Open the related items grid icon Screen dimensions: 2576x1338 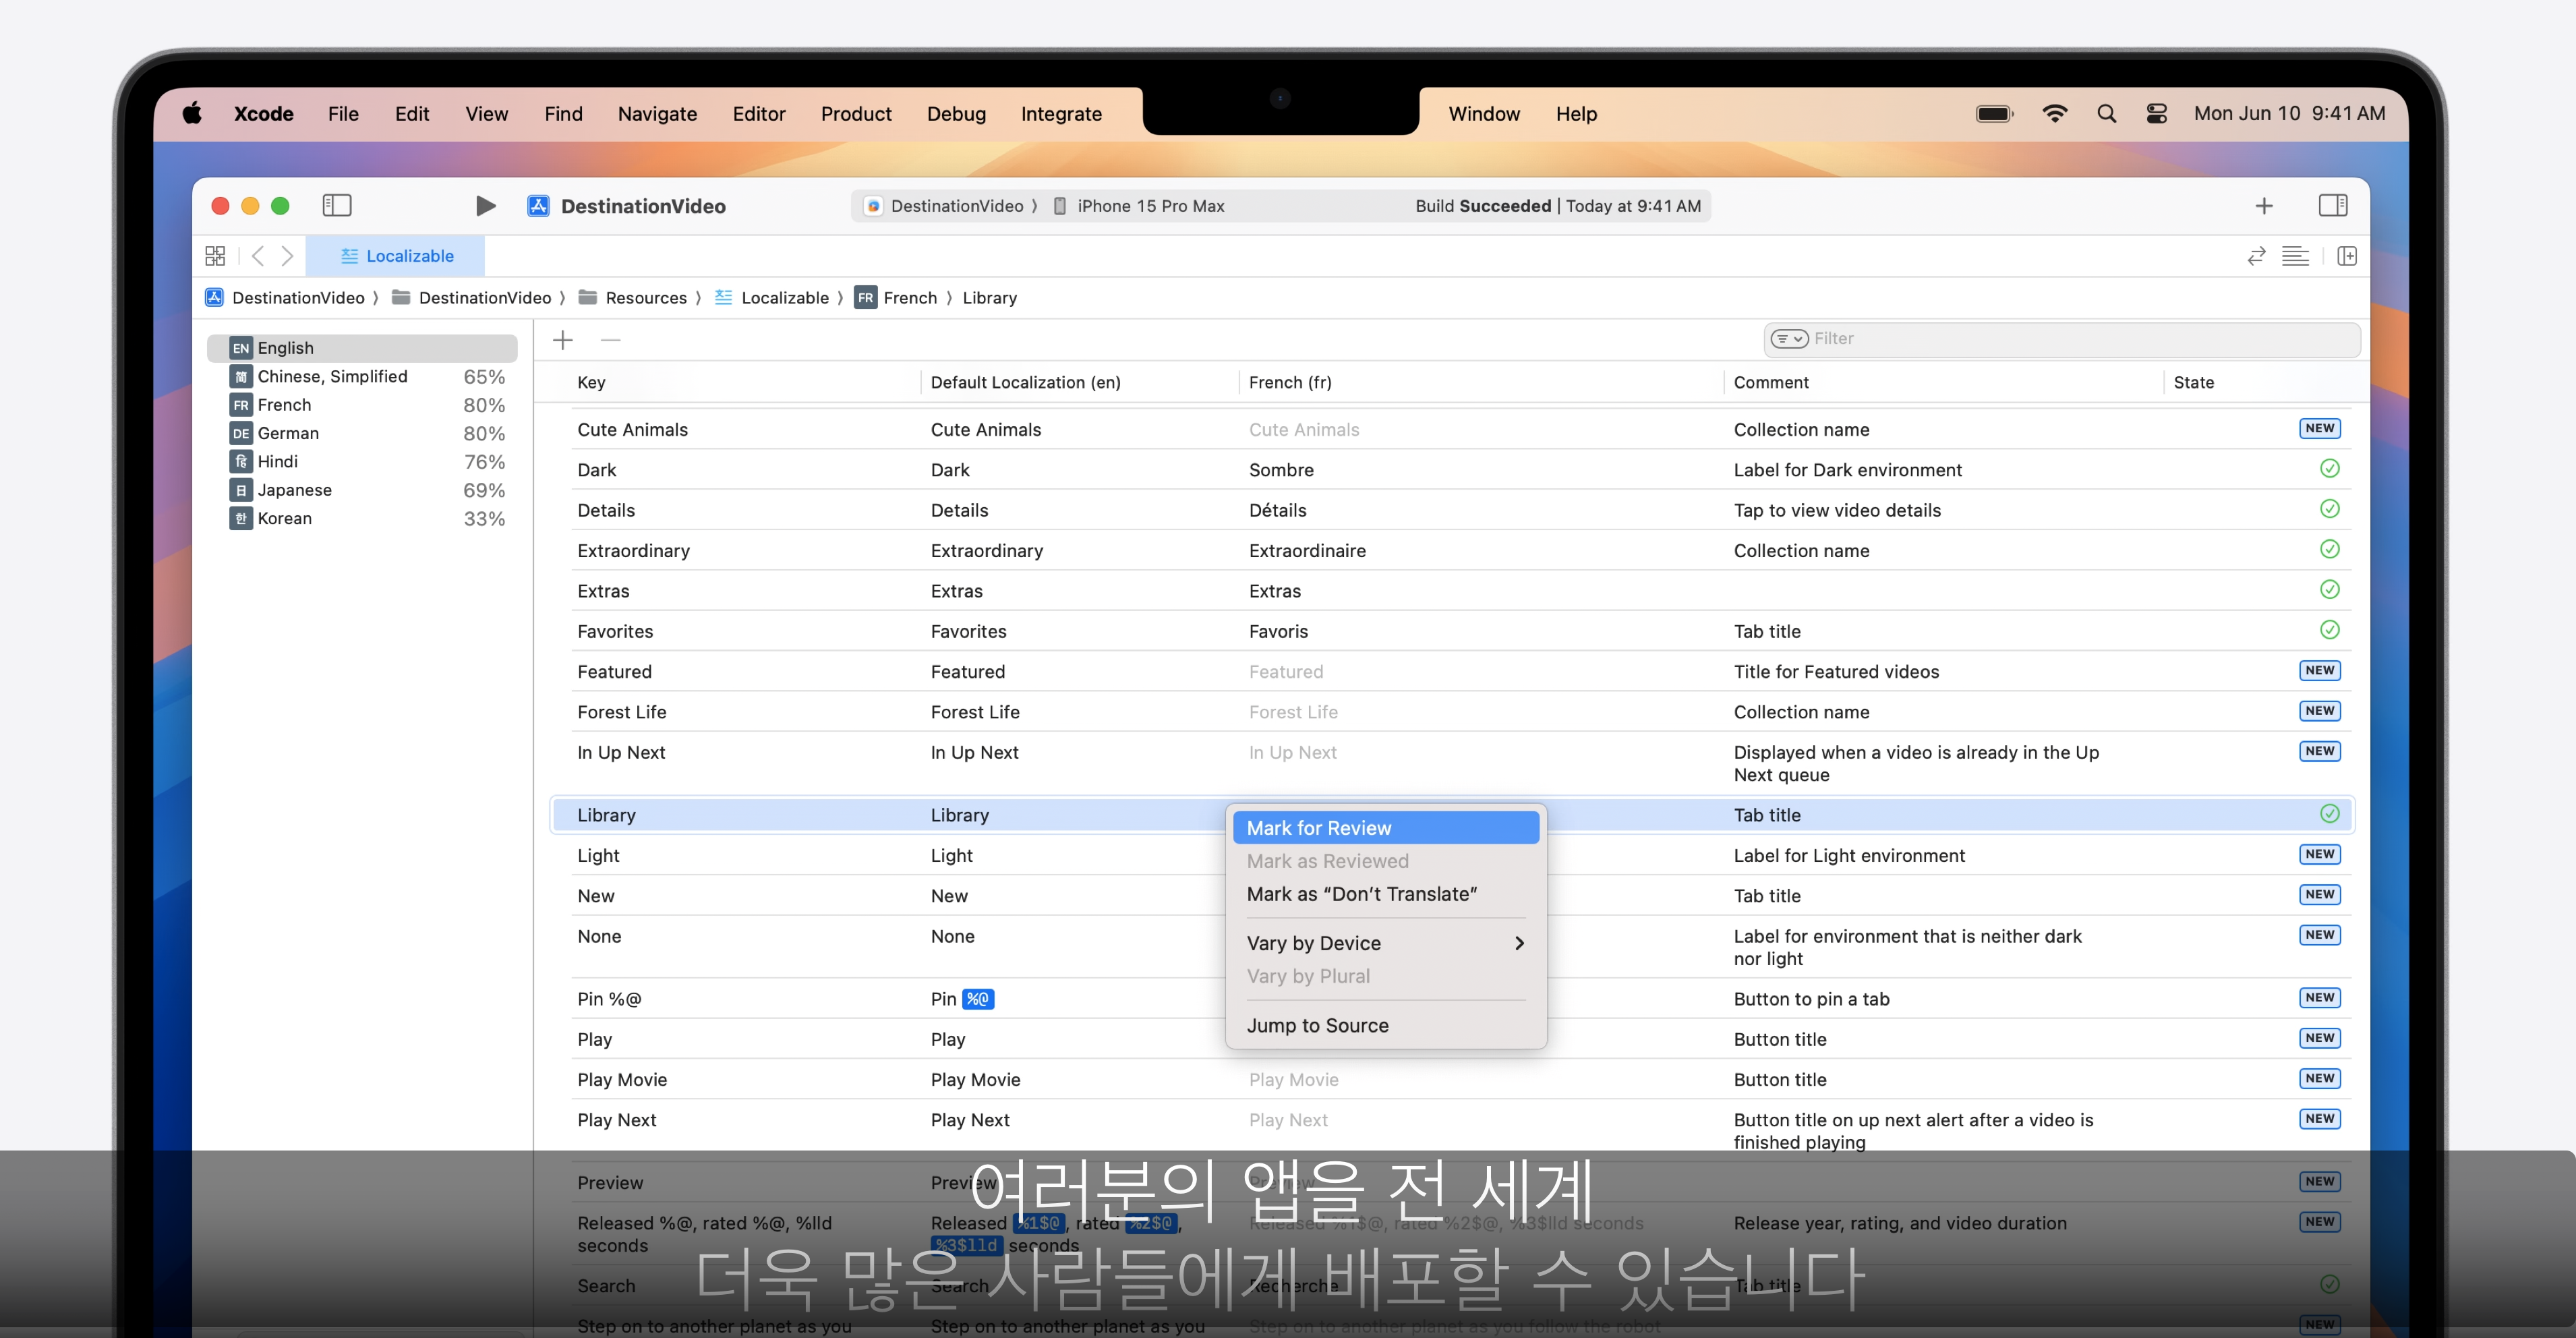(x=215, y=256)
